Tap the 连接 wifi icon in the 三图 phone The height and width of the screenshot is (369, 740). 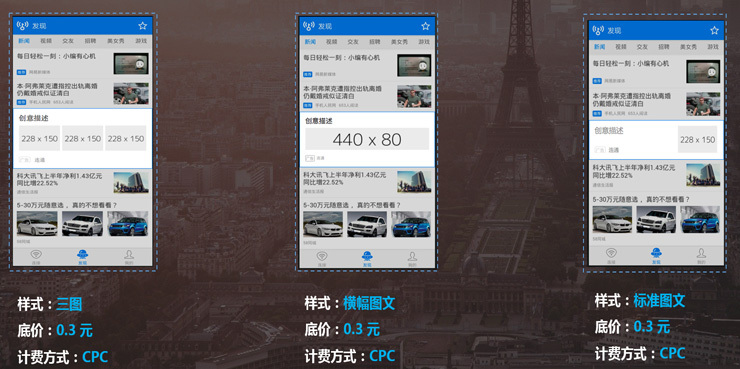click(x=36, y=255)
